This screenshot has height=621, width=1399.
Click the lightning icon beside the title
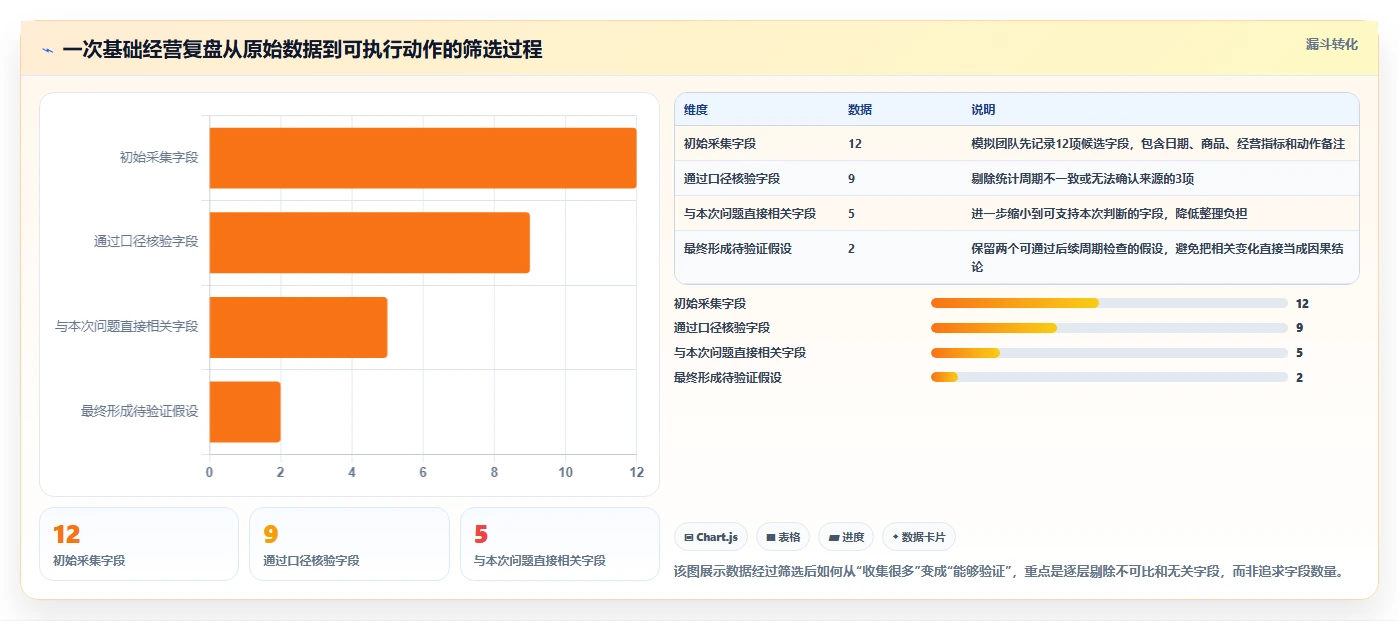(48, 50)
